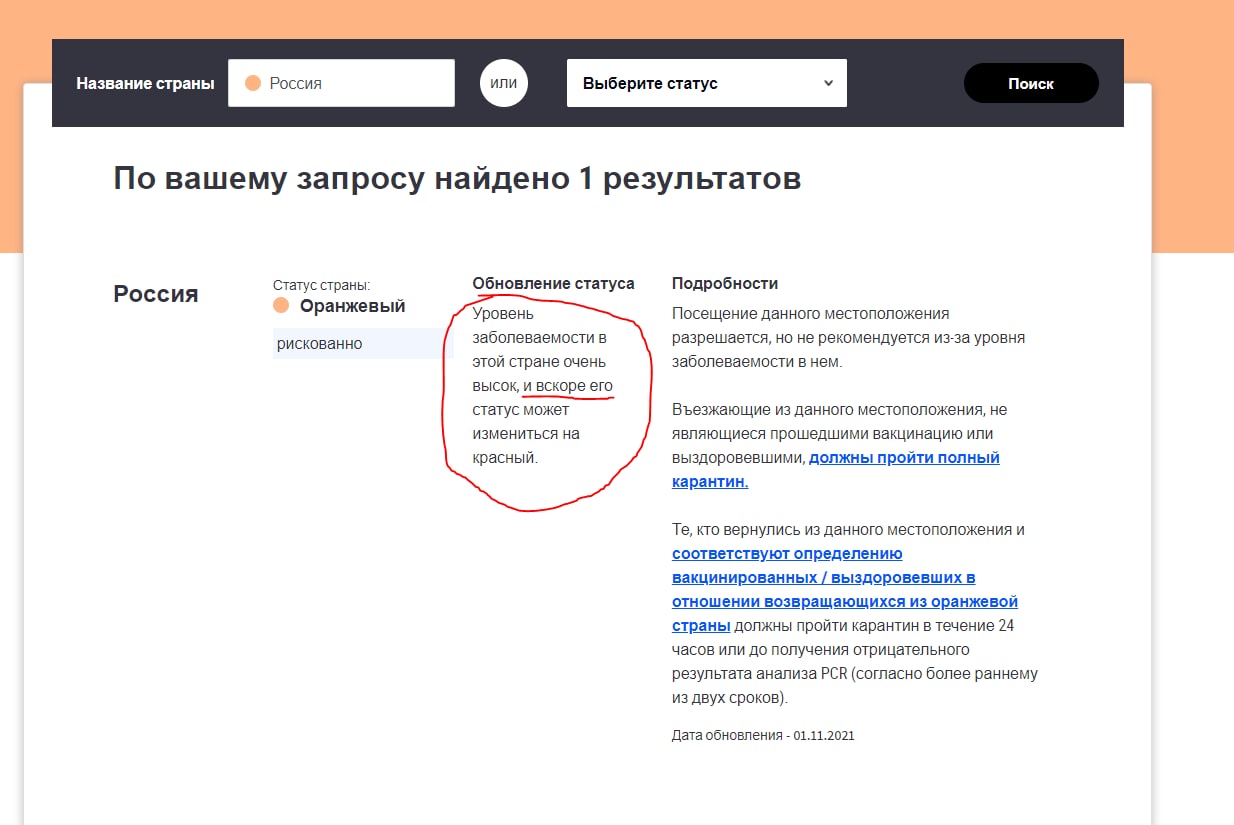The width and height of the screenshot is (1234, 825).
Task: Click the heading По вашему запросу найдено 1 результатов
Action: click(x=457, y=179)
